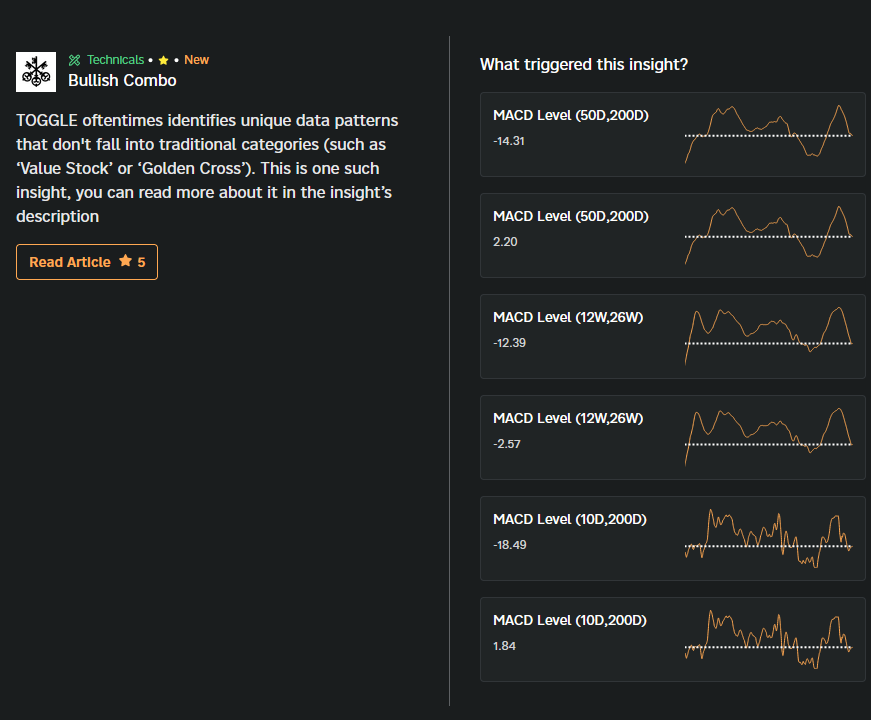Click the star icon inside Read Article
This screenshot has width=871, height=720.
(125, 261)
